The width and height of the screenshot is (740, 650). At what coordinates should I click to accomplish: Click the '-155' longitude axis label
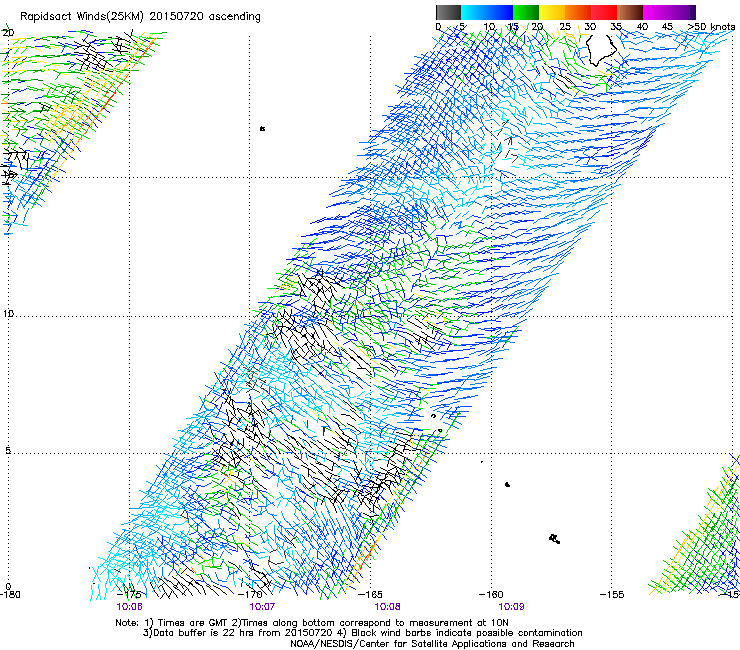pos(612,594)
